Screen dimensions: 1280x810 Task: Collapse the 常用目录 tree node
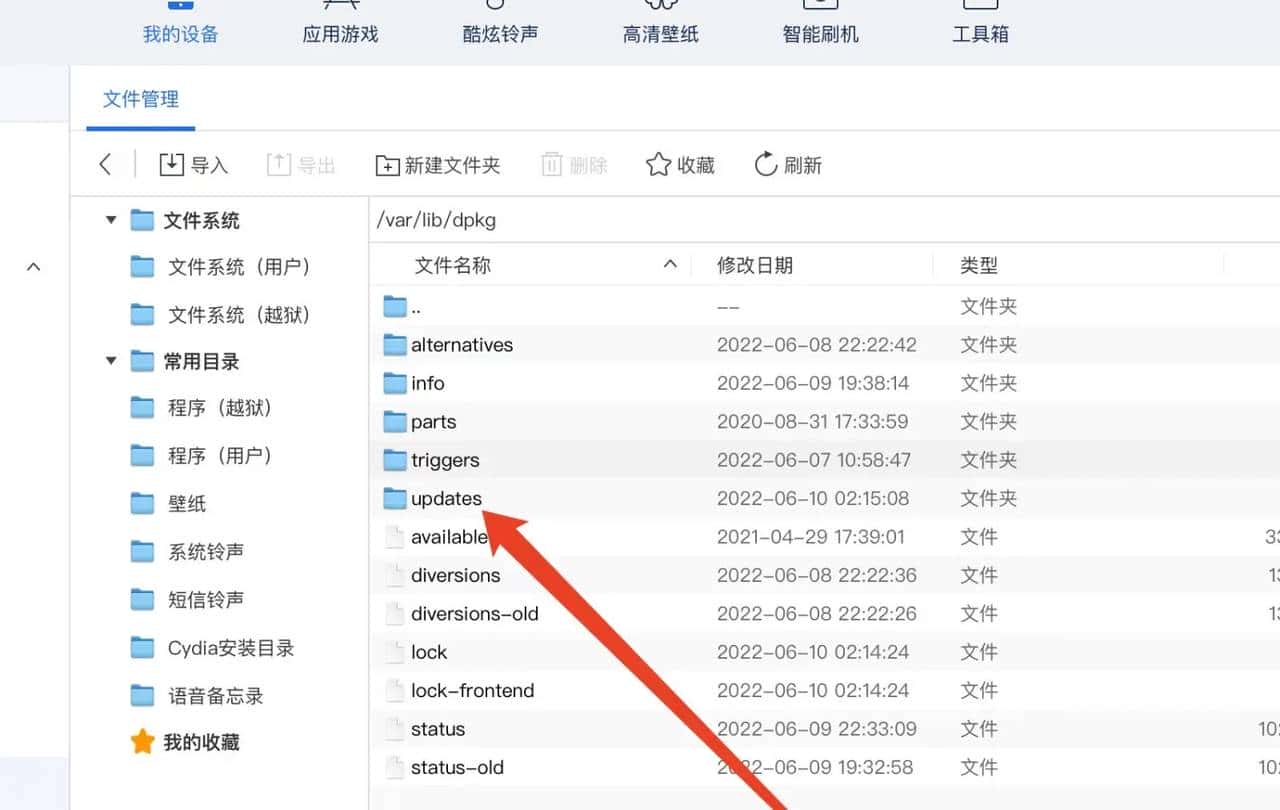click(110, 361)
